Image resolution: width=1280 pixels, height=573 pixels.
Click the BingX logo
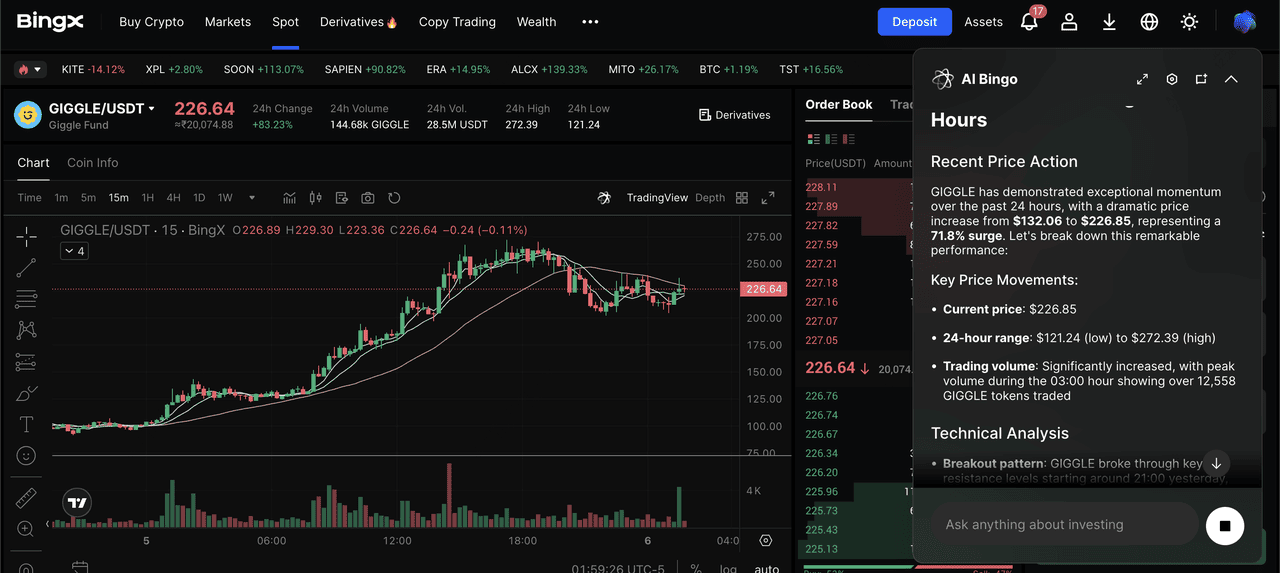[51, 21]
